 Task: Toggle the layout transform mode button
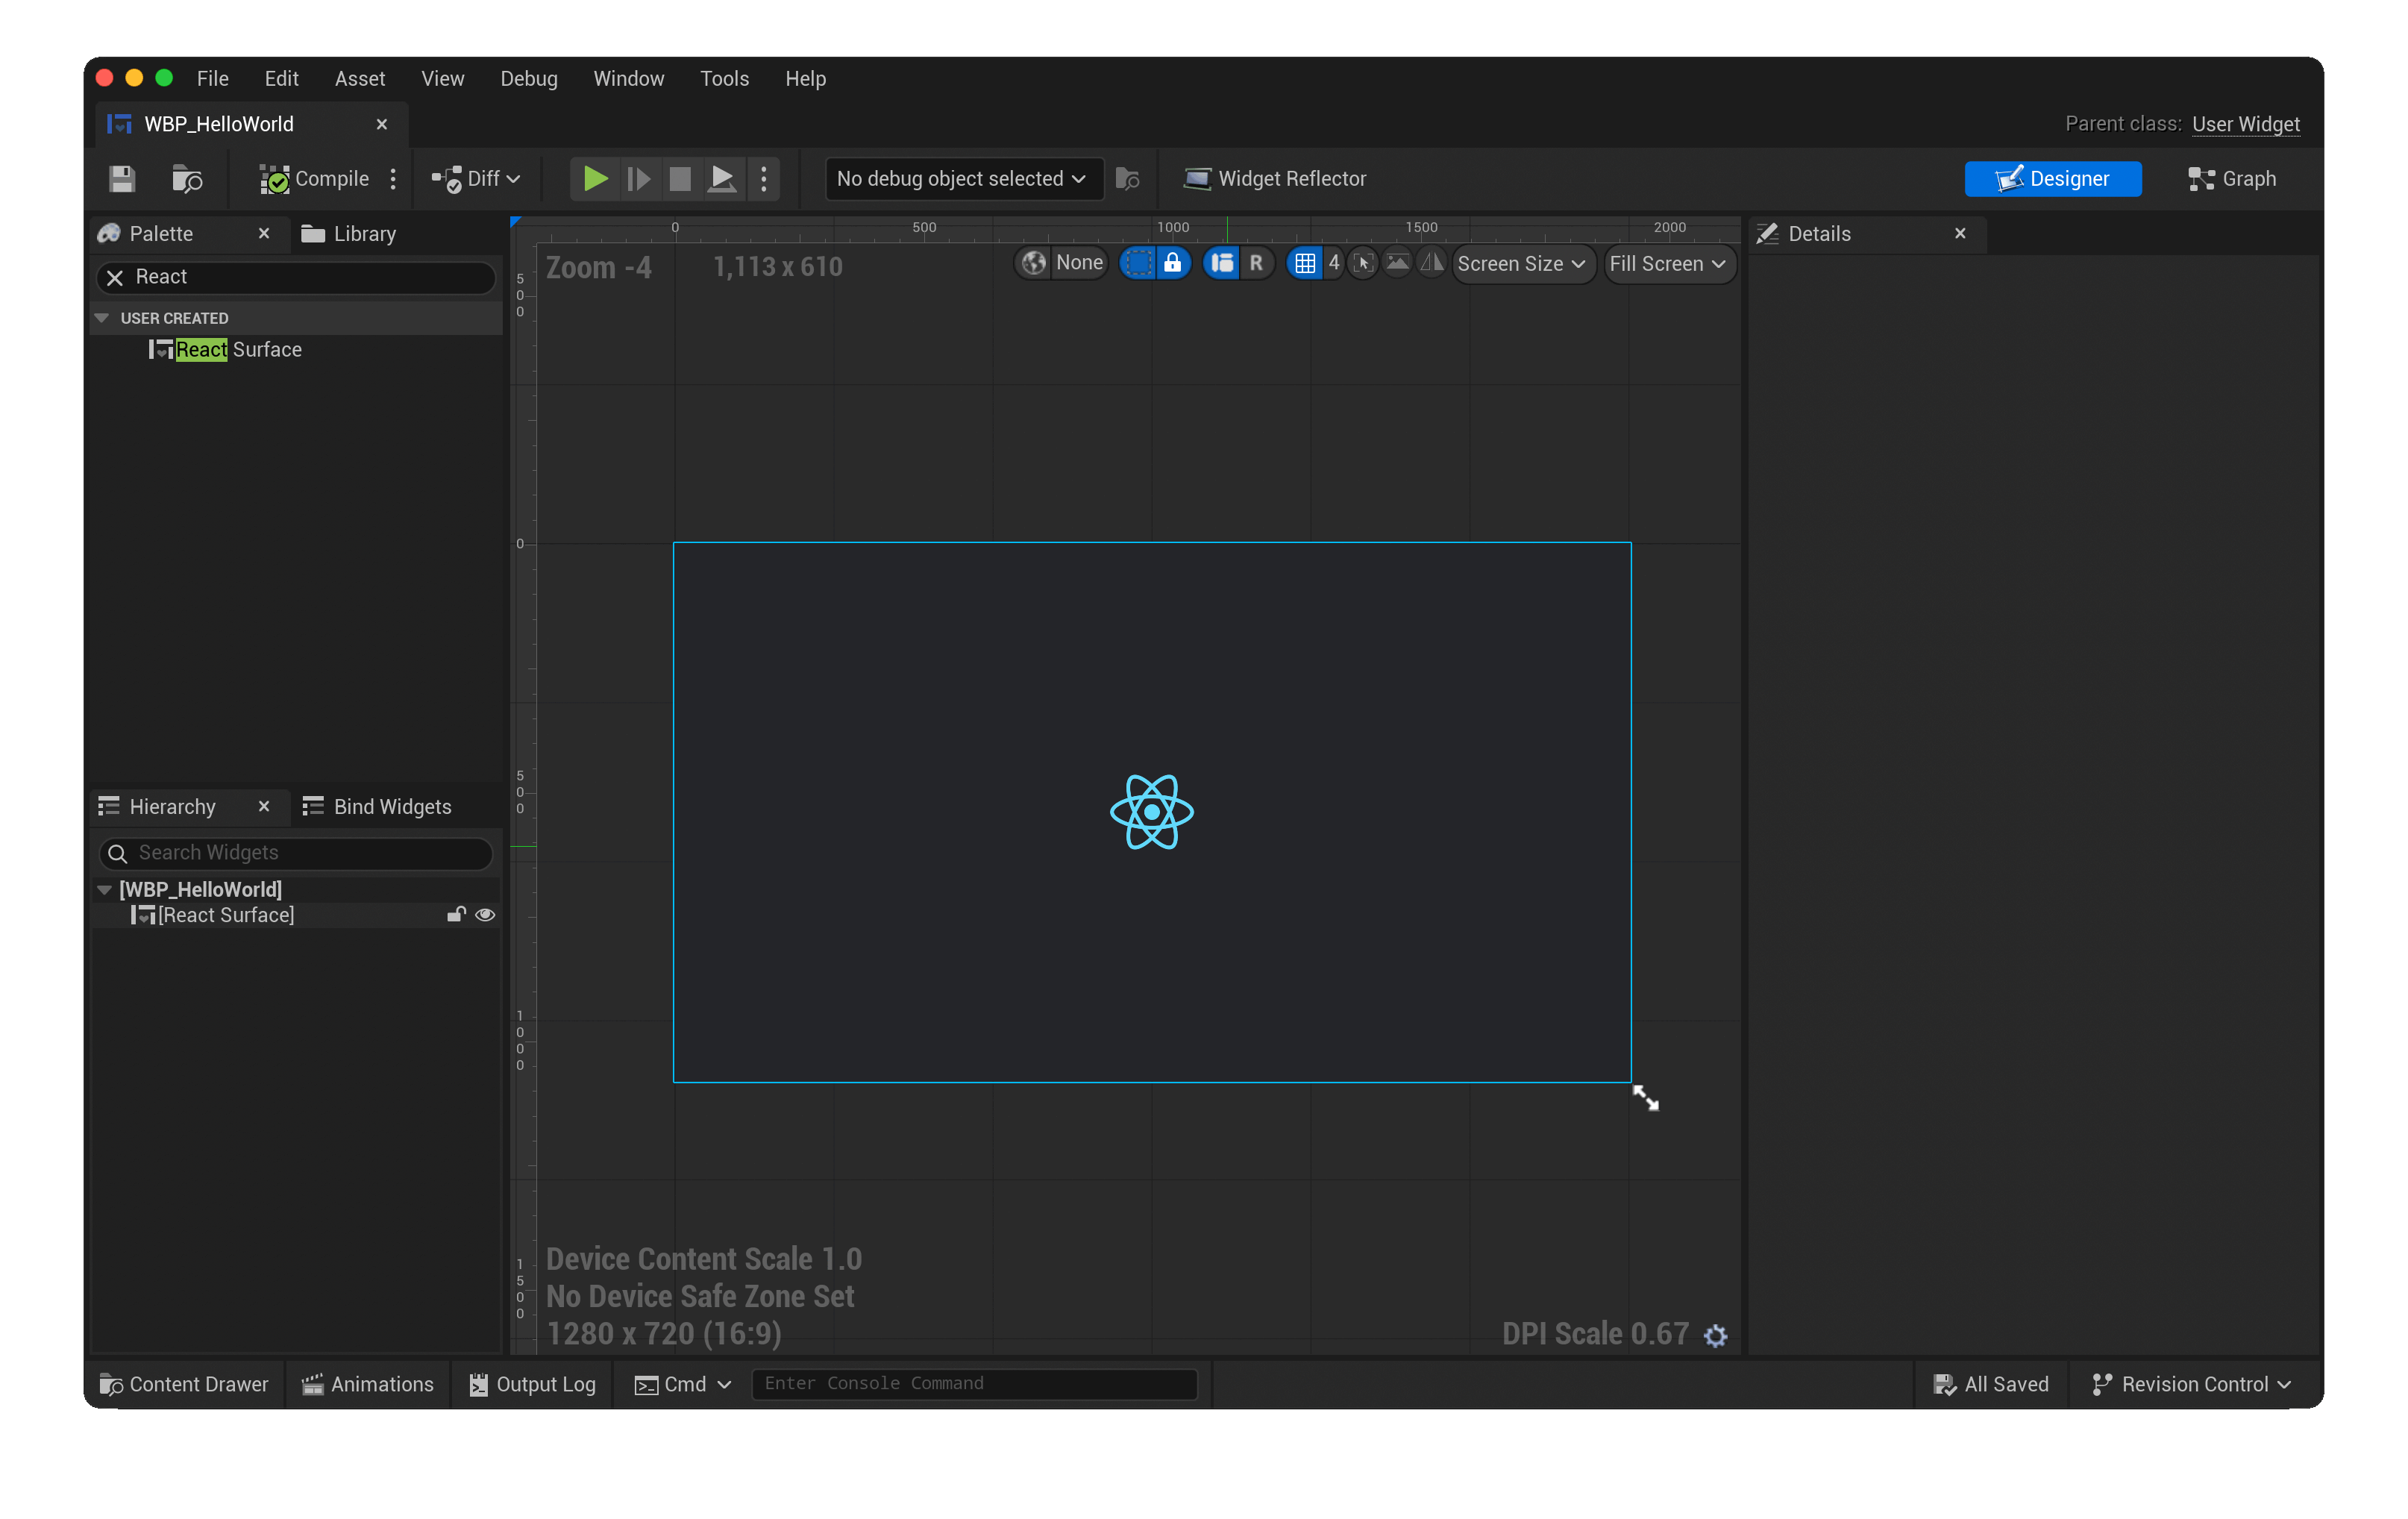[1222, 263]
